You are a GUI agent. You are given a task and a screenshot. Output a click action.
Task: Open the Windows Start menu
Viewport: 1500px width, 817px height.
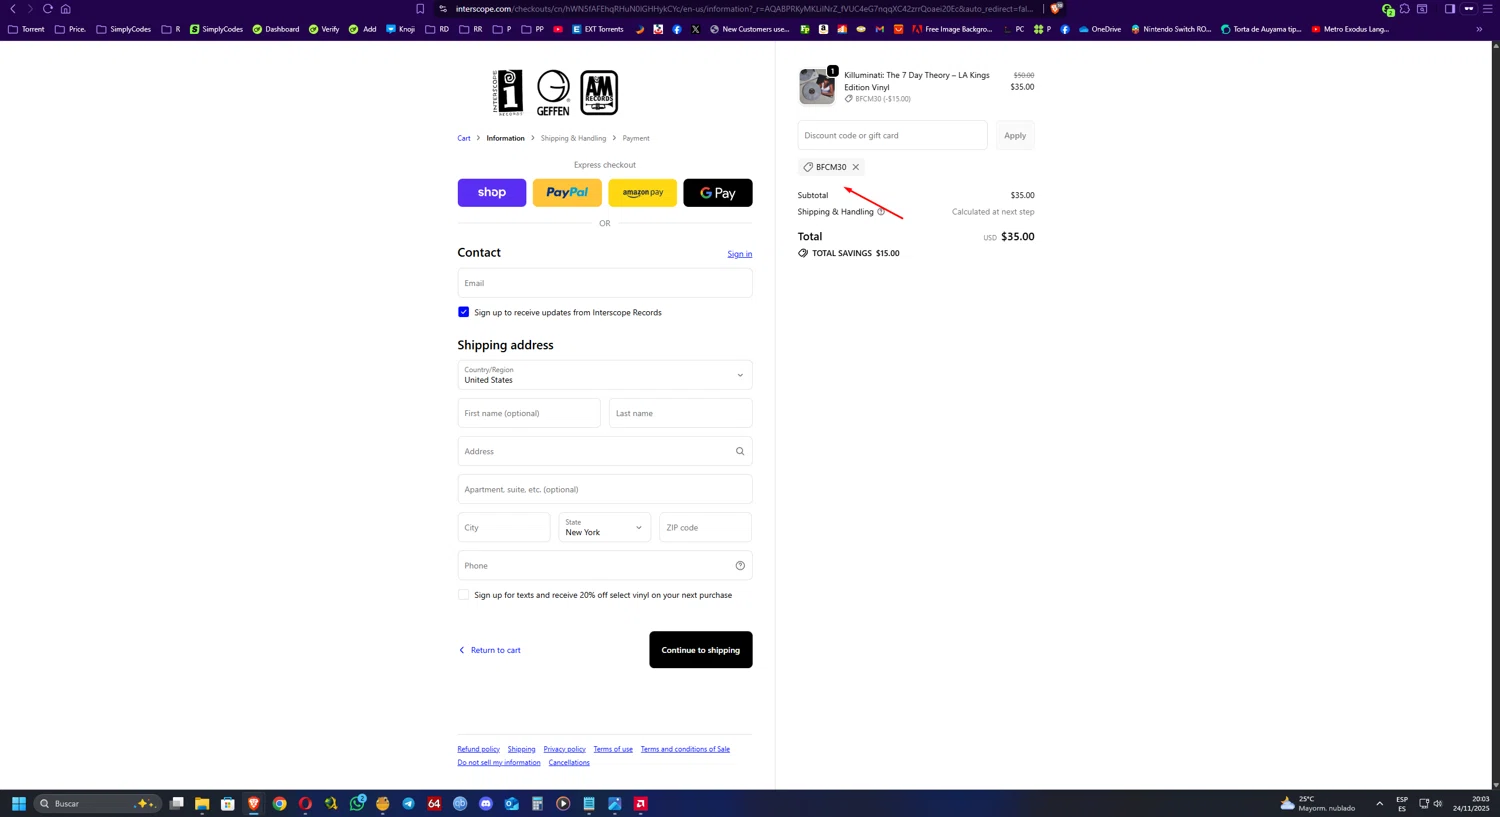click(18, 804)
